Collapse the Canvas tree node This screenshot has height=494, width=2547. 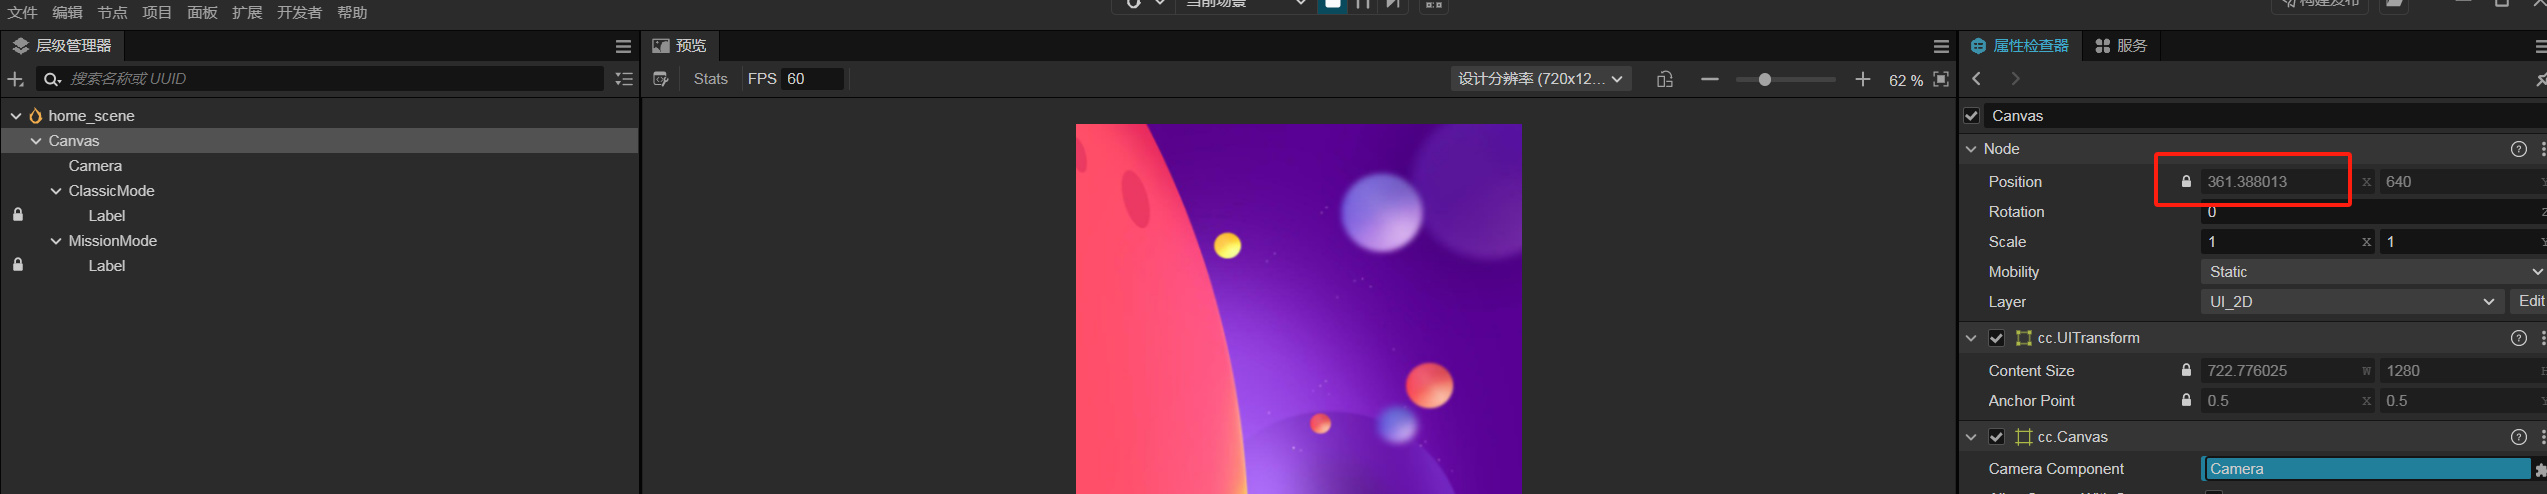pyautogui.click(x=36, y=141)
